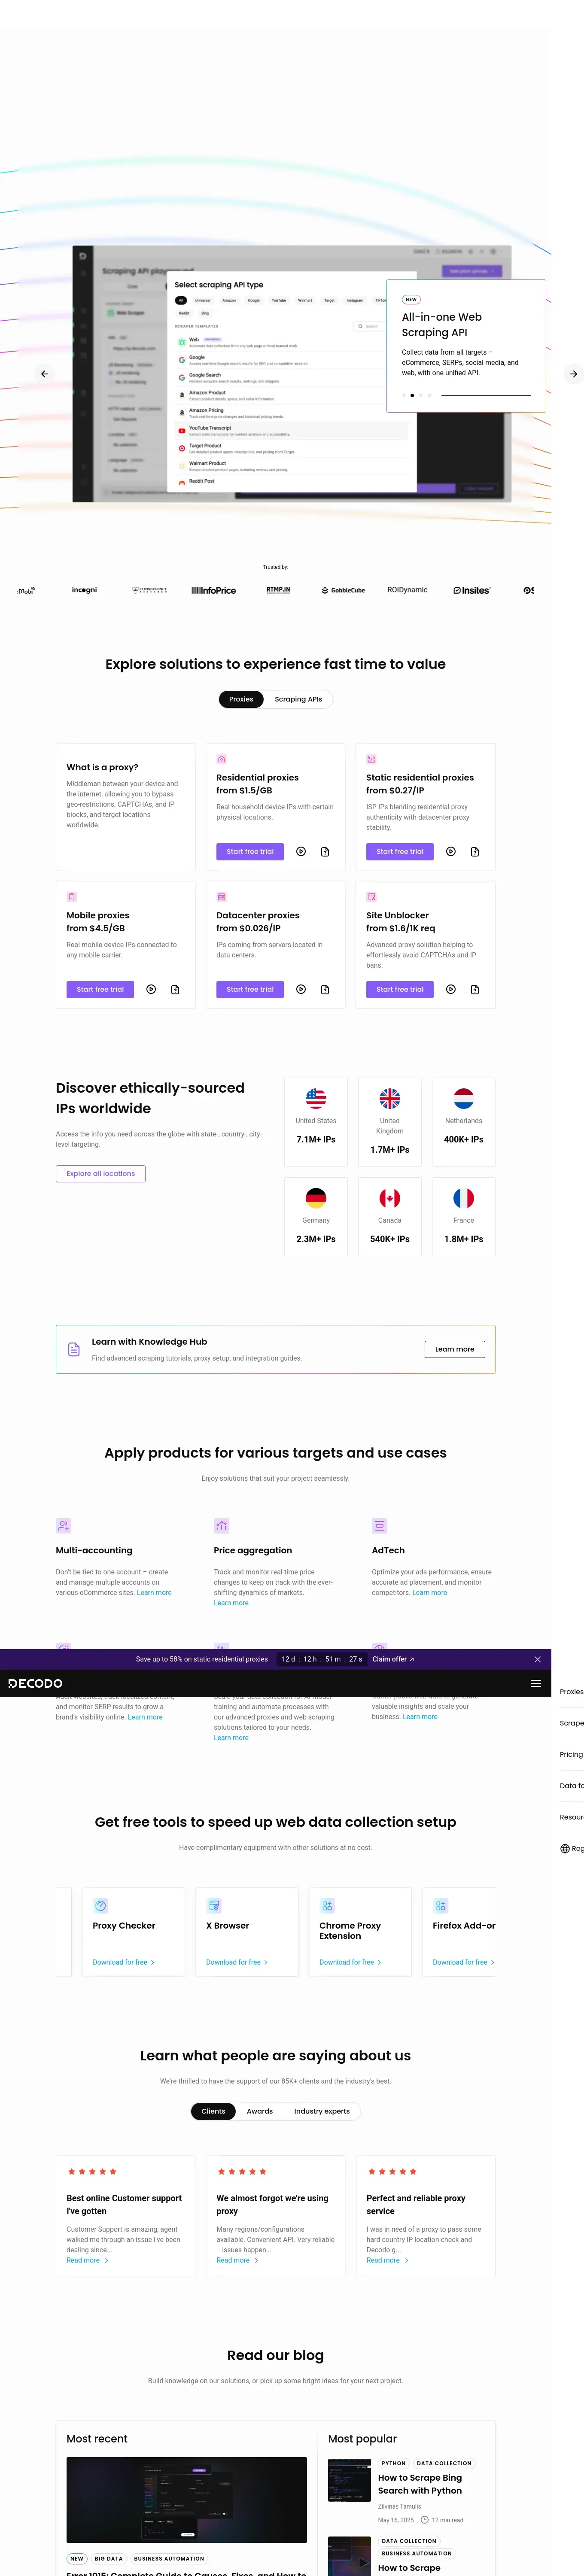Viewport: 584px width, 2576px height.
Task: Show the Awards testimonials tab
Action: pos(260,2111)
